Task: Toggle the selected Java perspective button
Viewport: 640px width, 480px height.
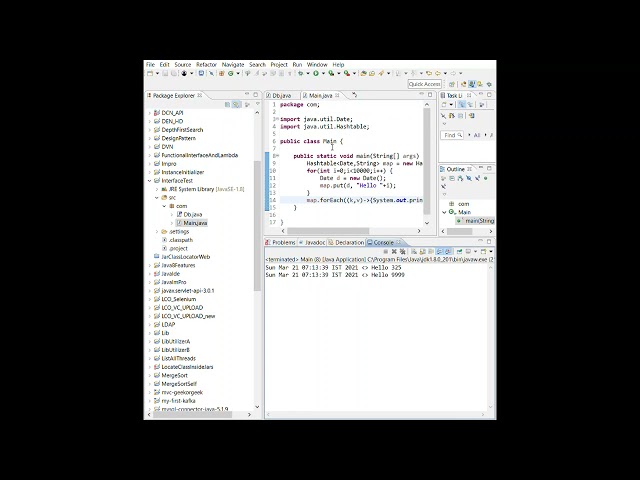Action: 472,84
